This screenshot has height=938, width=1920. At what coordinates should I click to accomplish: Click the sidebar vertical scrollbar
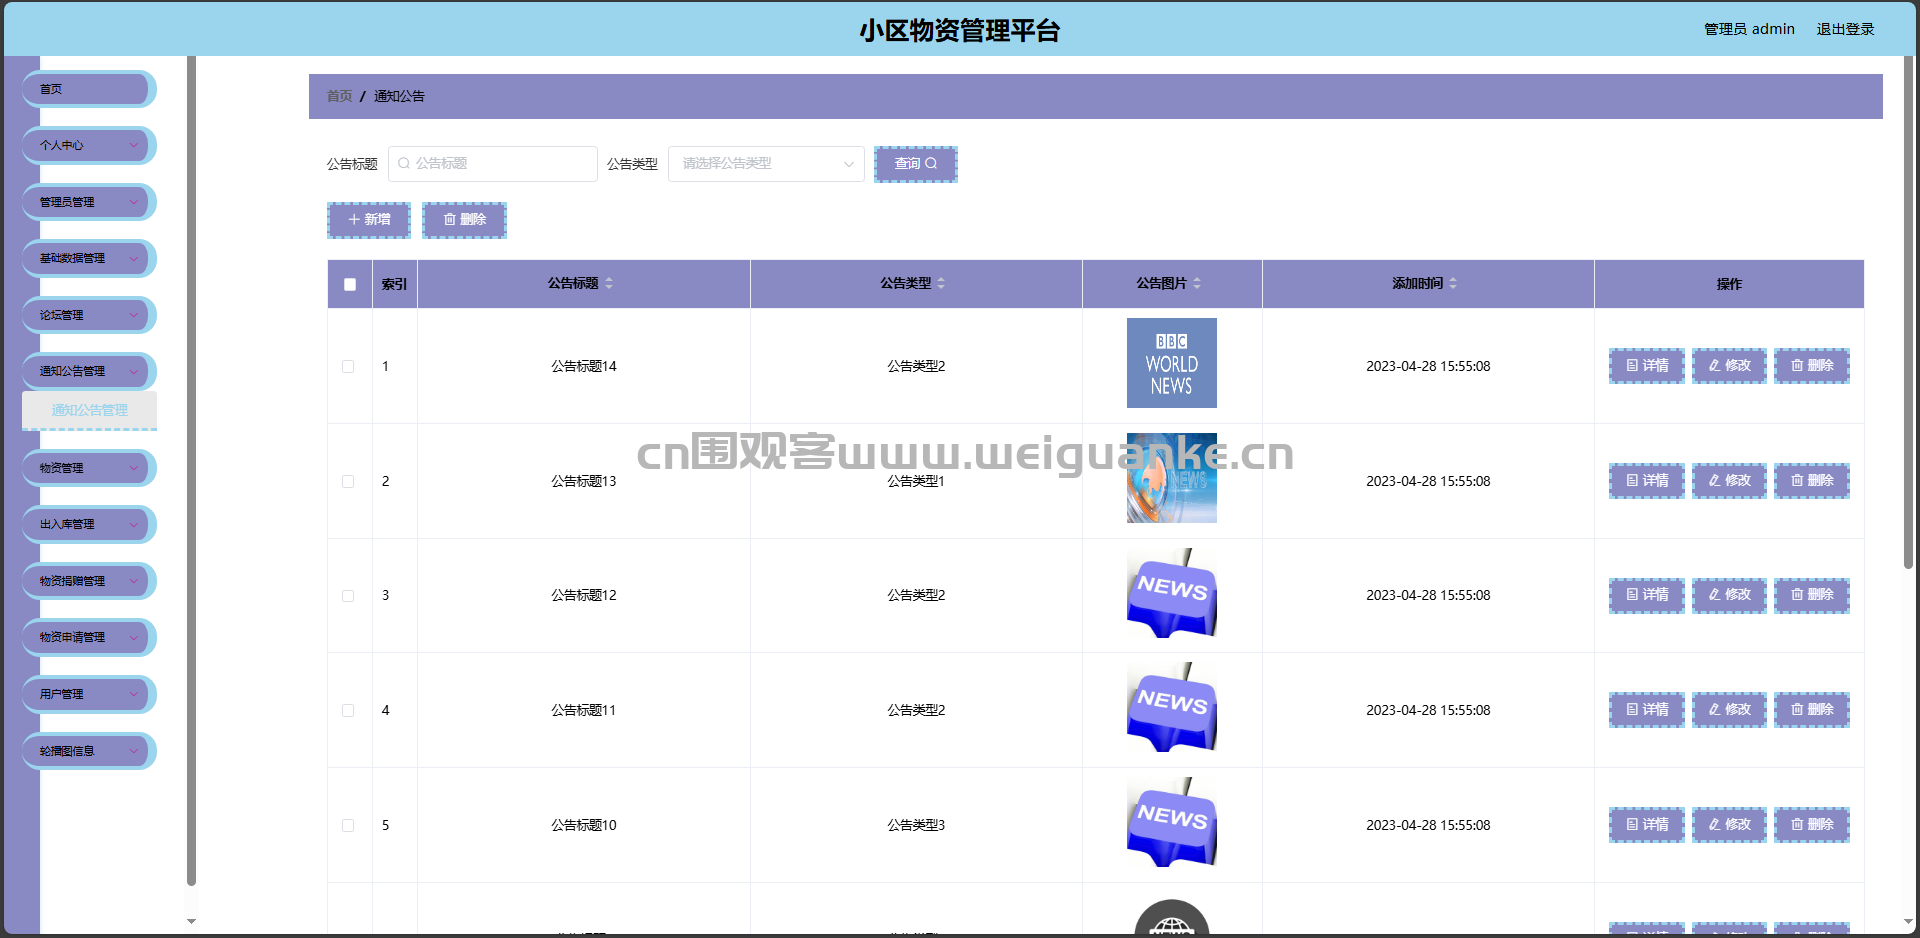(x=191, y=470)
